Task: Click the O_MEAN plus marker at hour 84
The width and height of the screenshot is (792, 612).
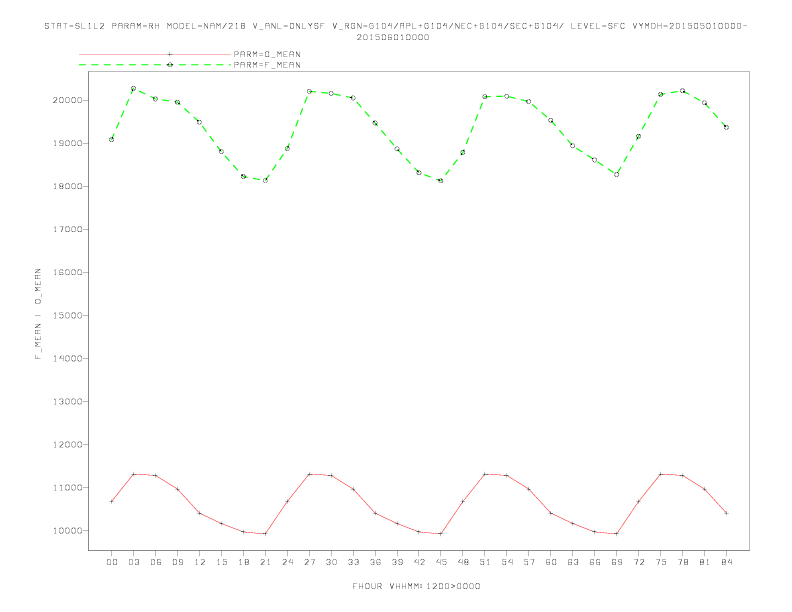Action: pos(726,513)
